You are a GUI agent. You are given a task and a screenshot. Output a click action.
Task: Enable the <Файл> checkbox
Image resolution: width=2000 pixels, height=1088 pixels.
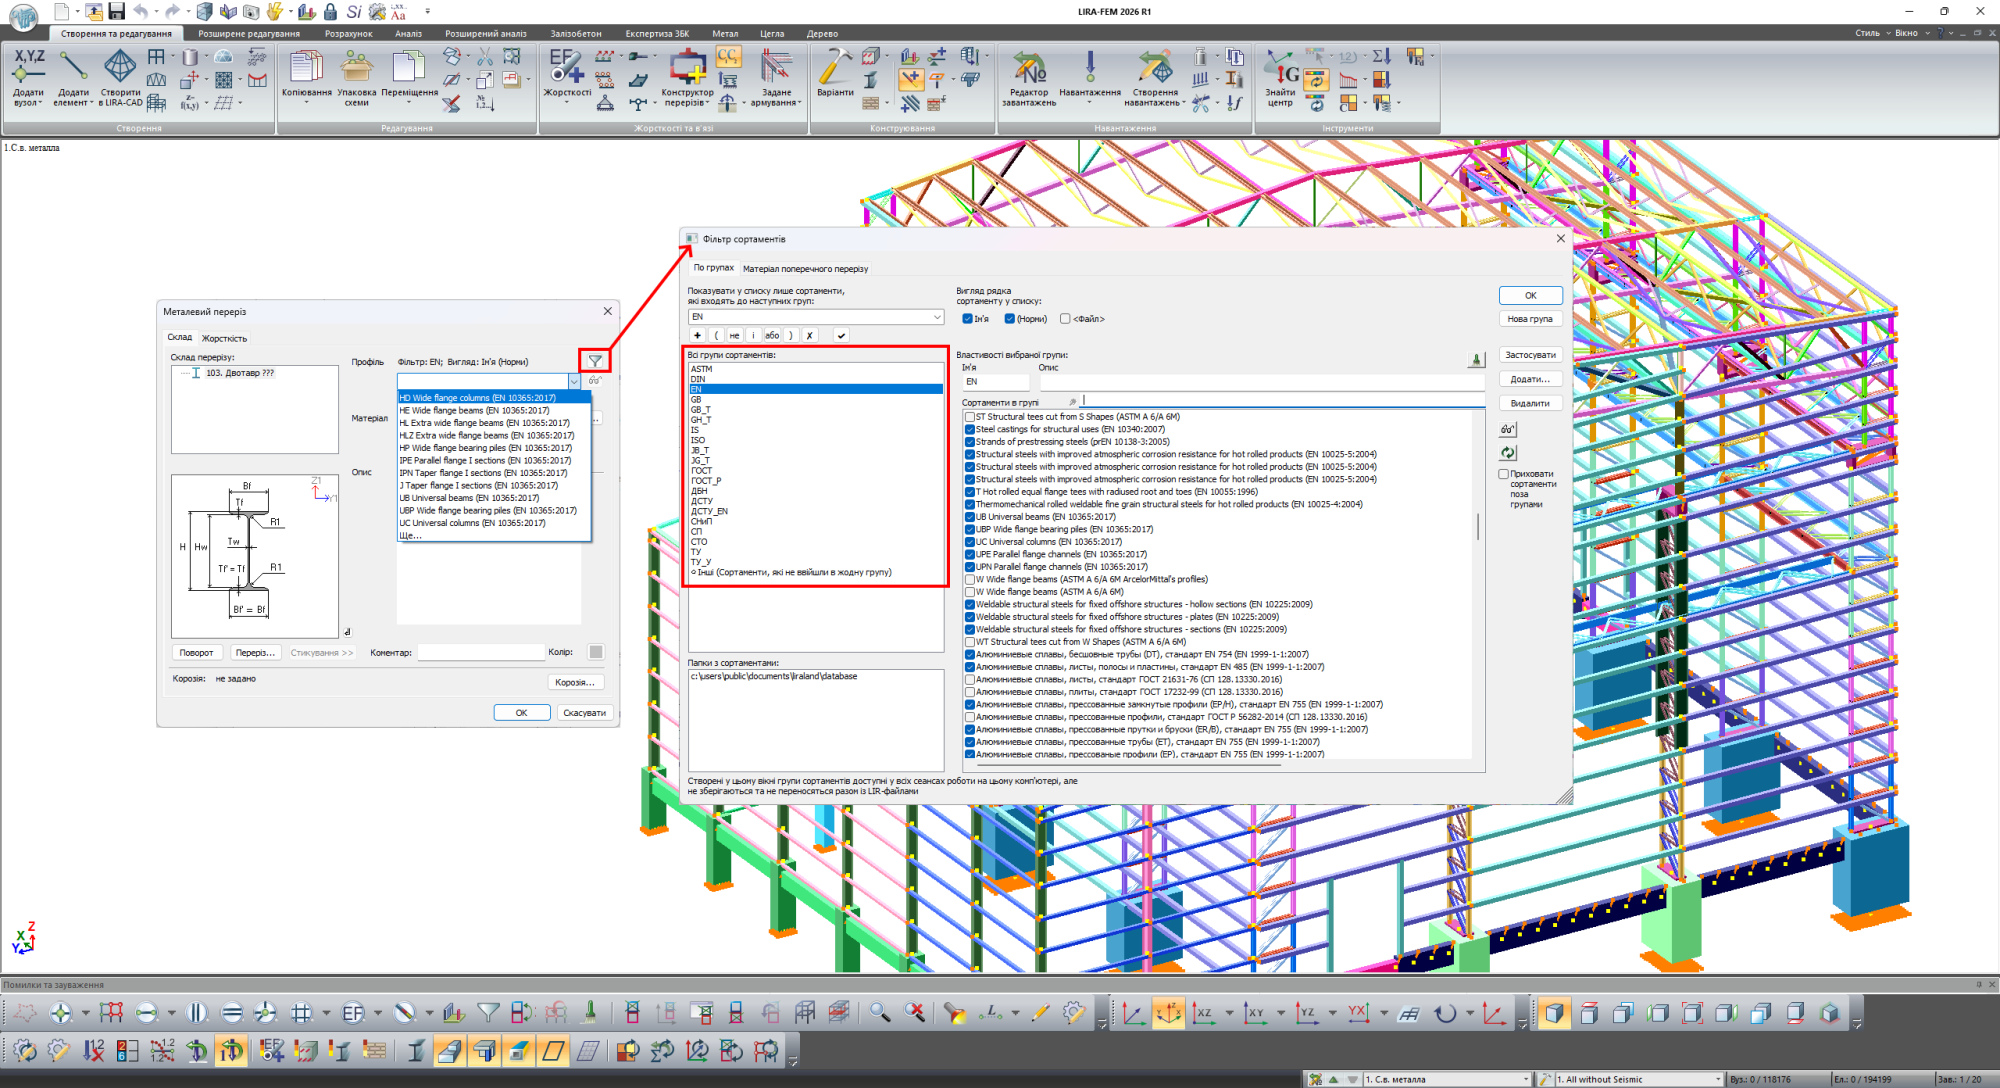1065,319
